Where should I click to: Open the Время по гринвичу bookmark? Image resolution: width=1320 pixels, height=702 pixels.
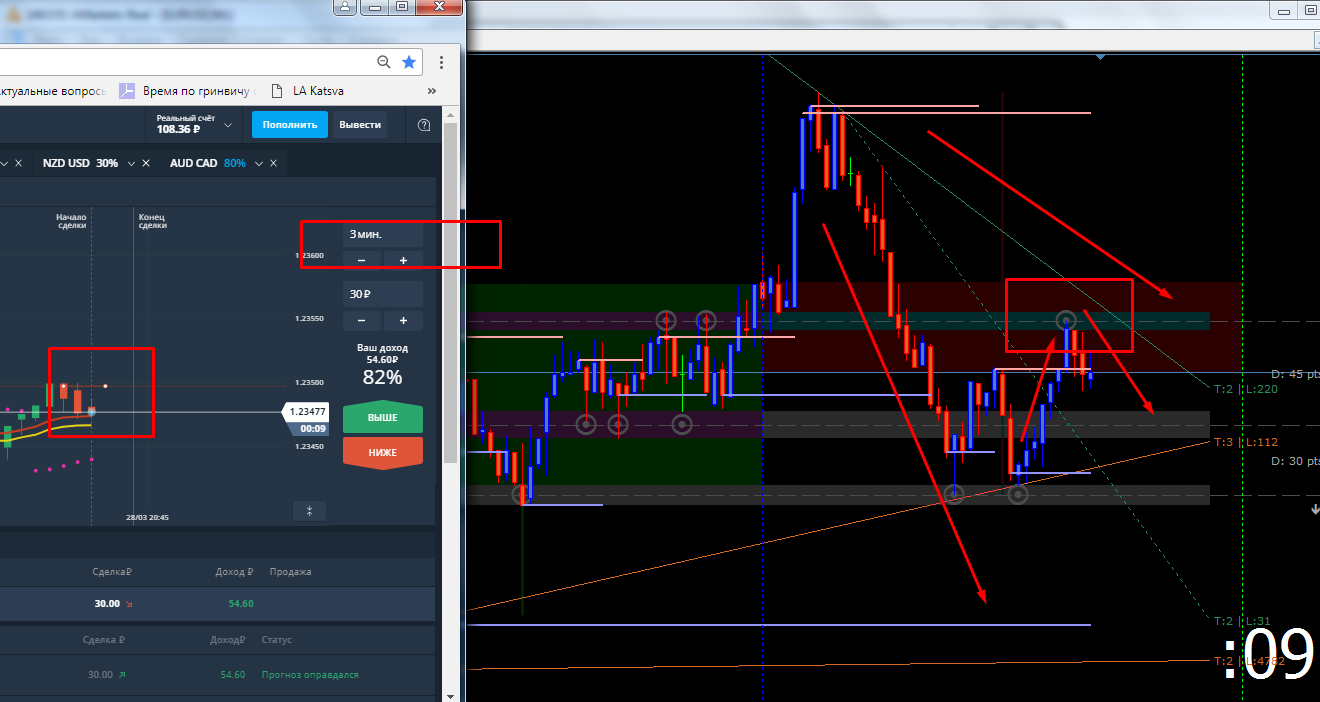pos(189,90)
